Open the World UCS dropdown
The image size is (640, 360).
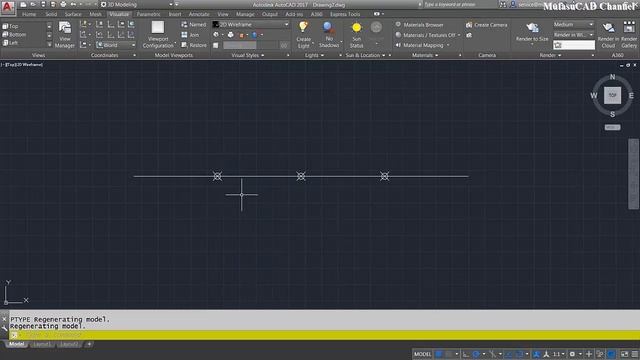(116, 45)
